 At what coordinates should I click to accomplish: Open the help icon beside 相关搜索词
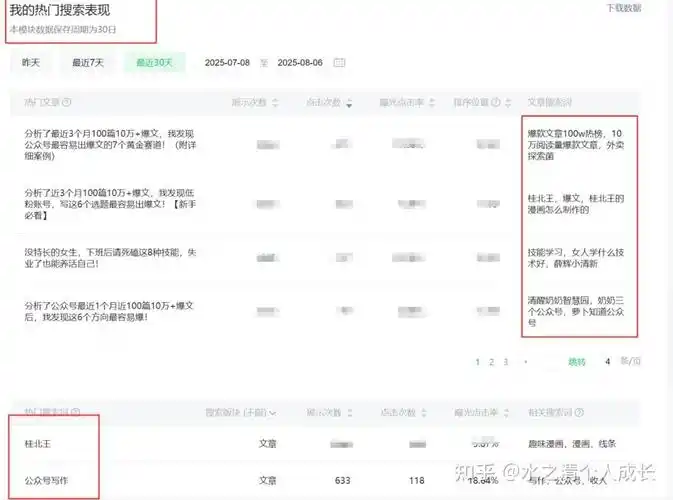click(579, 412)
